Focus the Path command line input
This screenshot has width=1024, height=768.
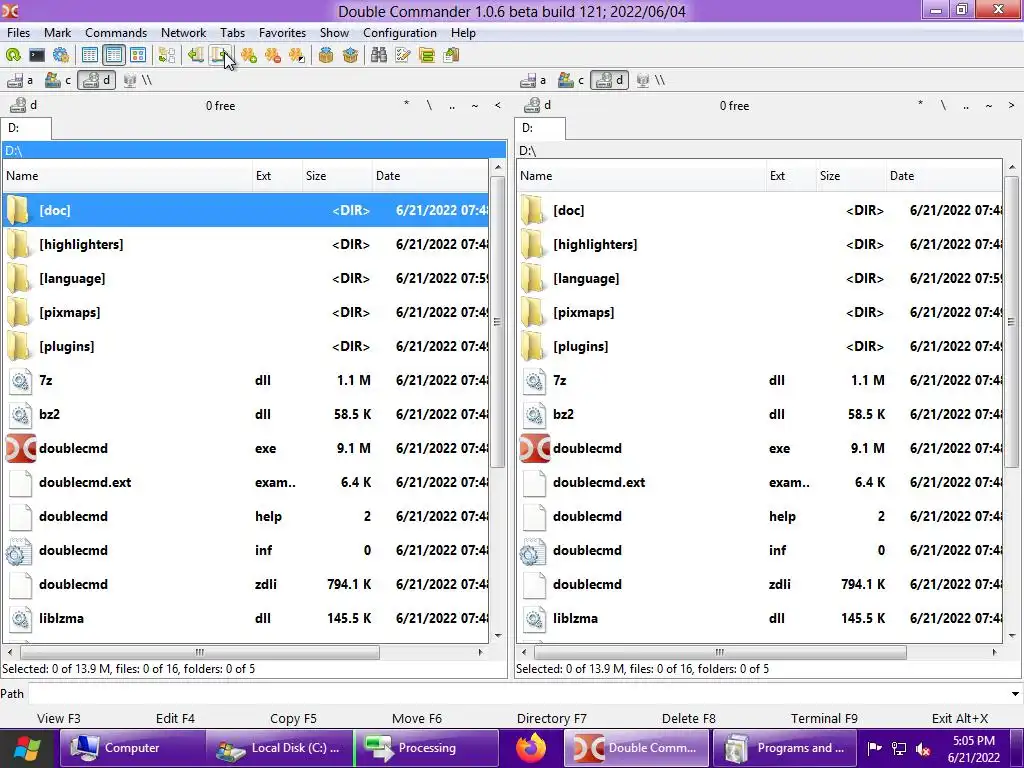tap(517, 694)
